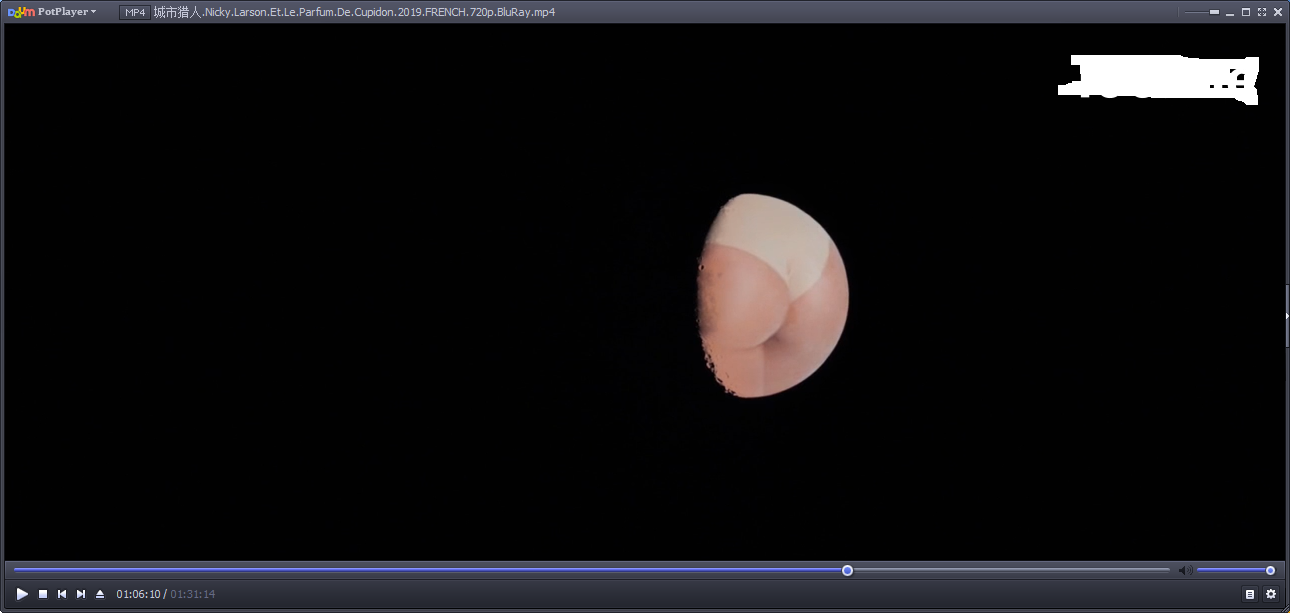The height and width of the screenshot is (613, 1290).
Task: Click the video file name in title bar
Action: click(x=354, y=12)
